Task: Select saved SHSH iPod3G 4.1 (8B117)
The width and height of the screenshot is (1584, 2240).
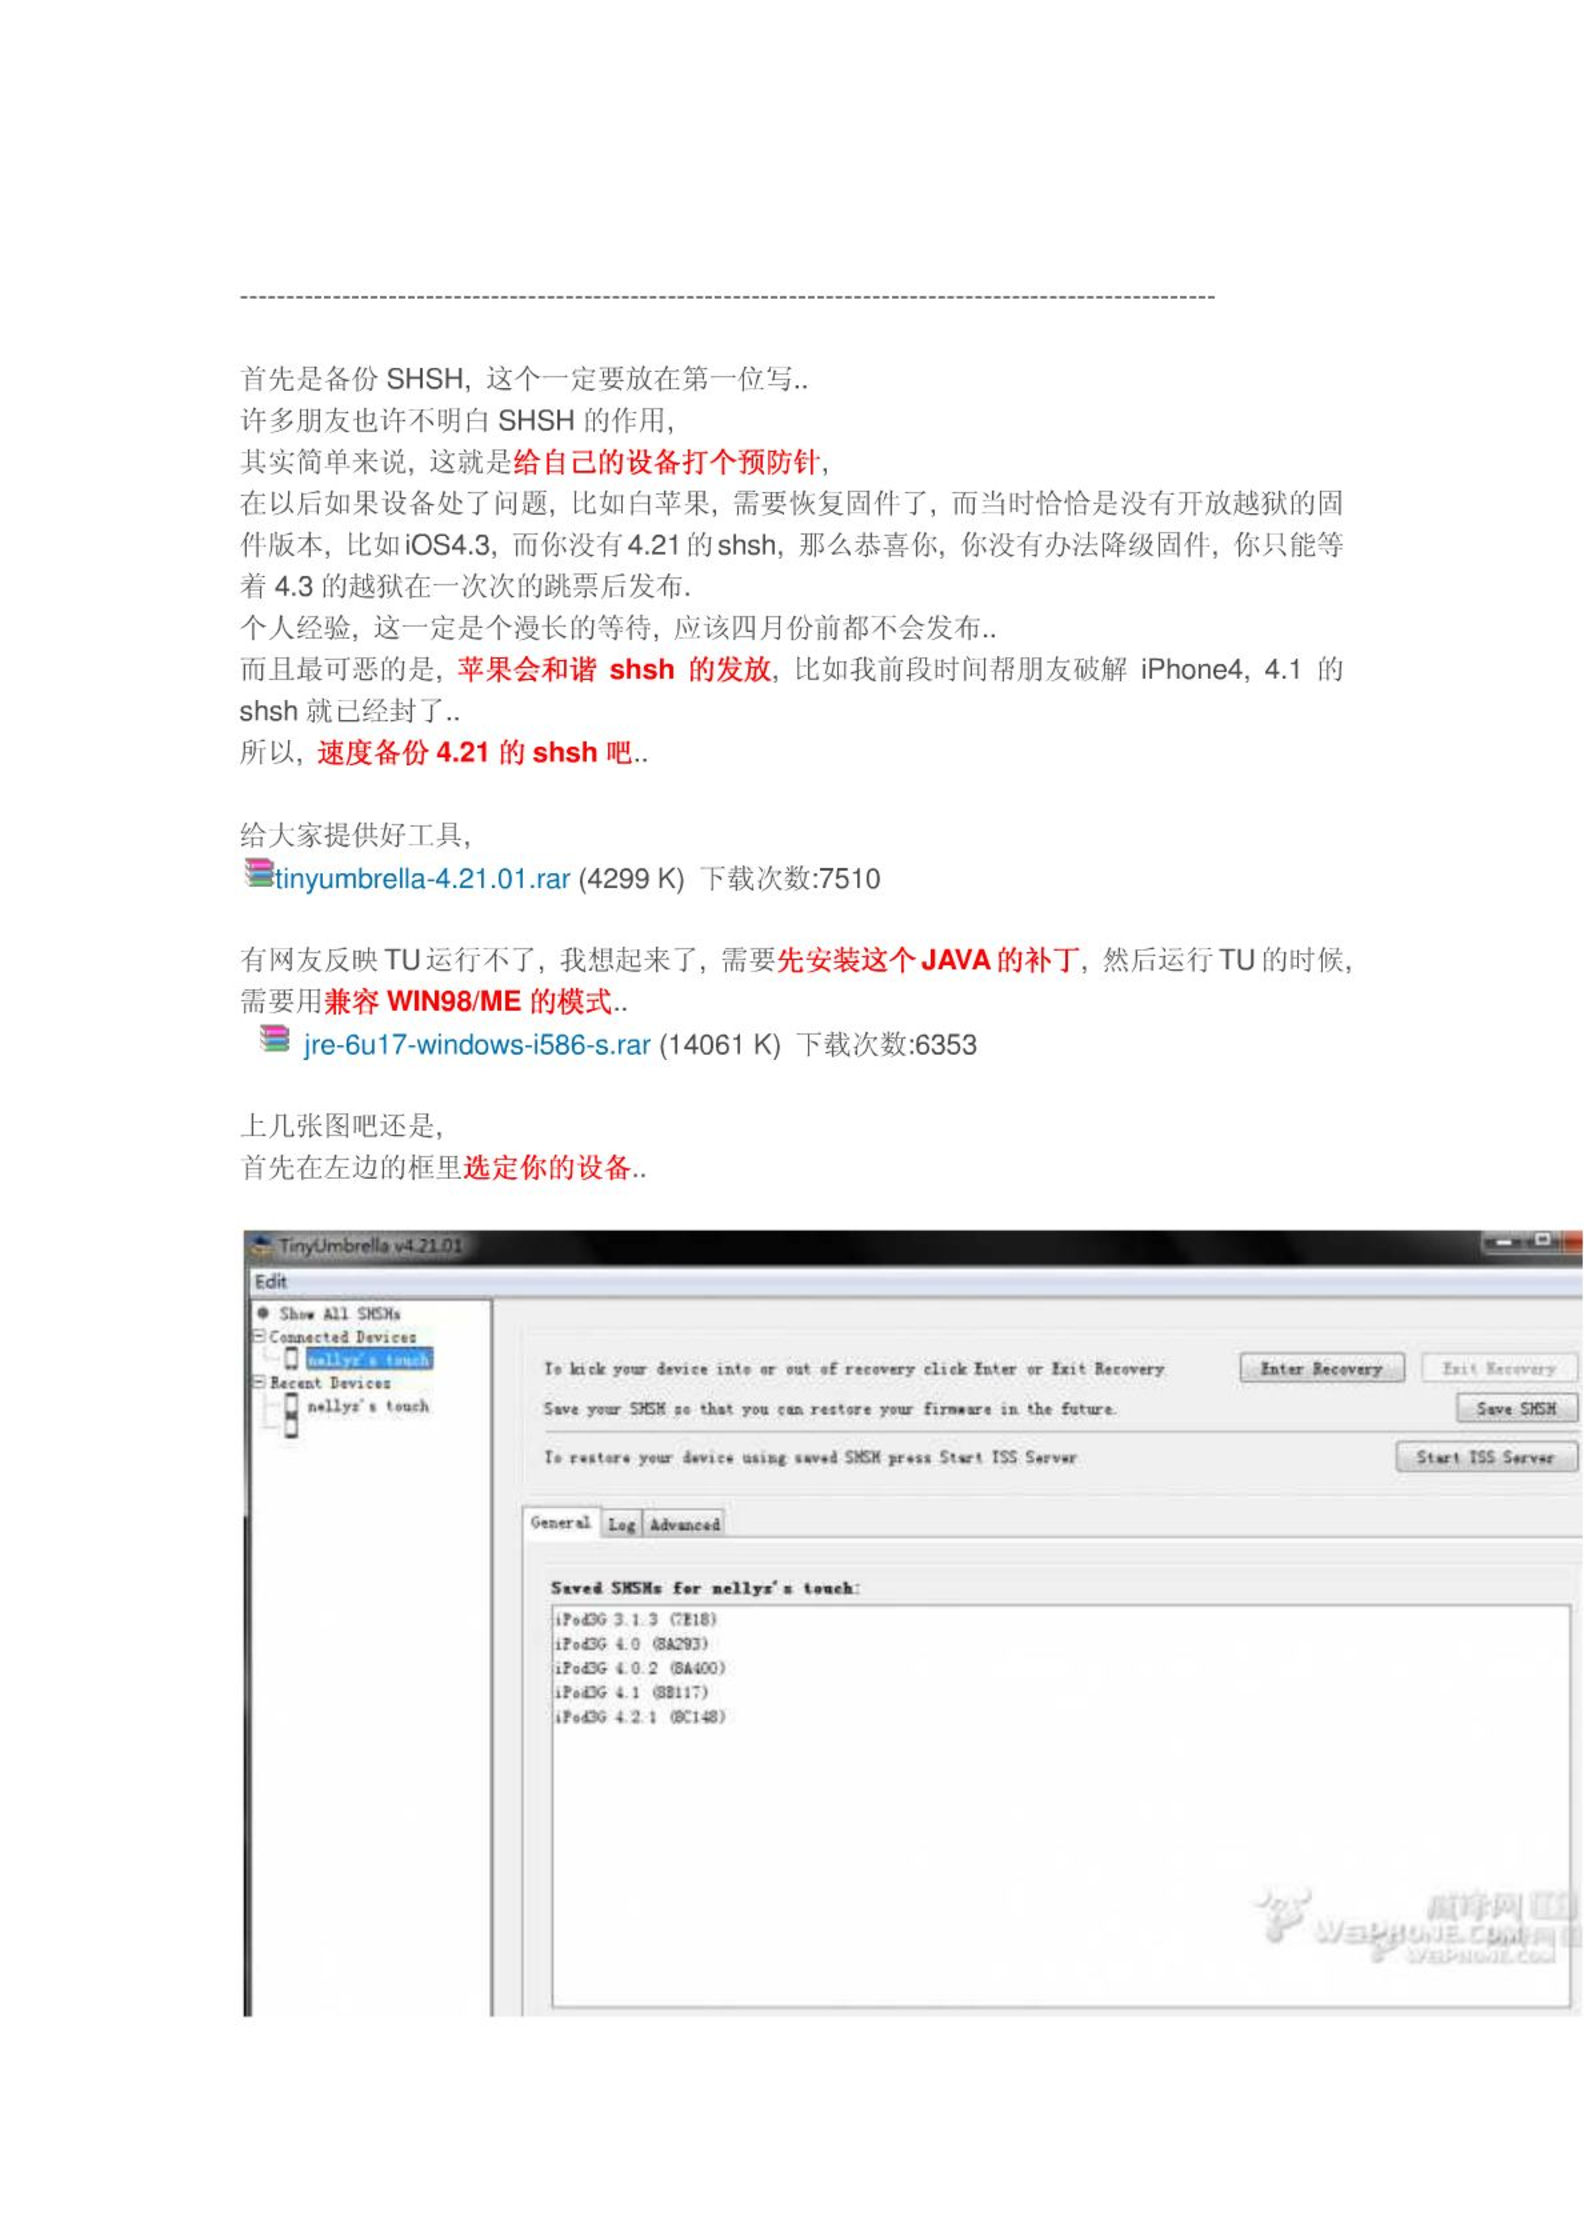Action: 632,1692
